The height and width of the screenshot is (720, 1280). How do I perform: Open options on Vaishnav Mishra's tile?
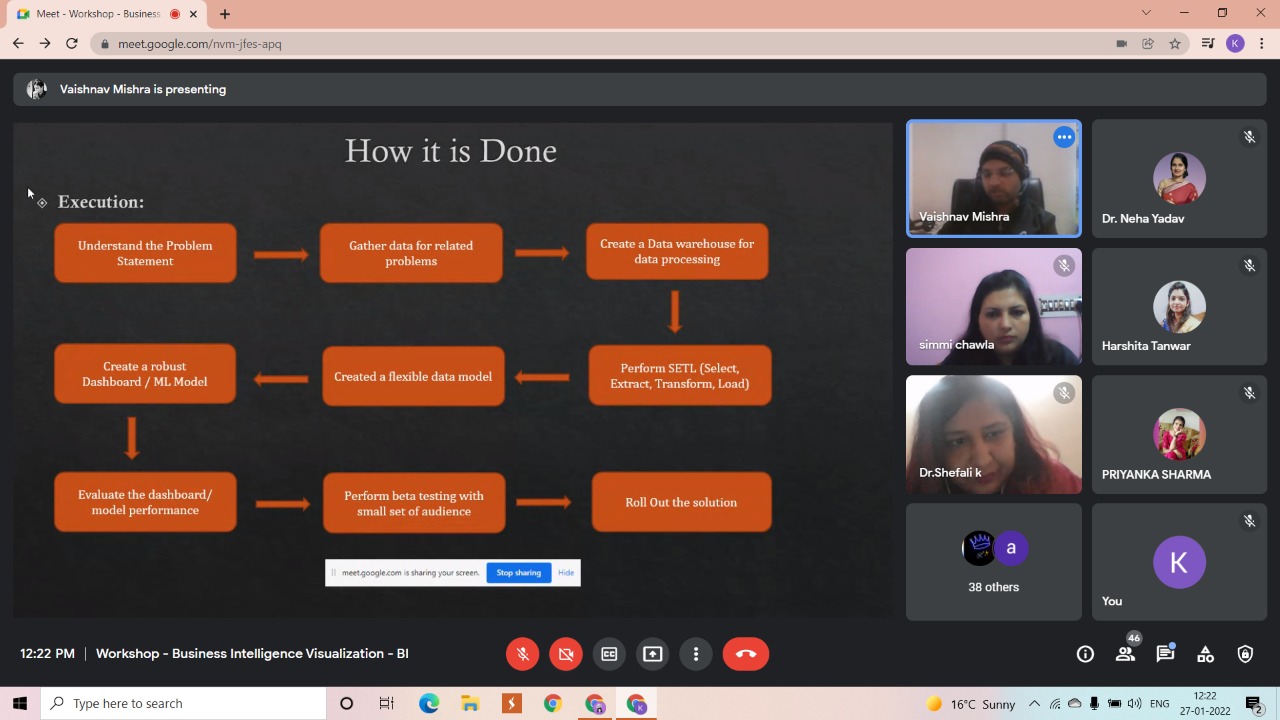pos(1064,138)
